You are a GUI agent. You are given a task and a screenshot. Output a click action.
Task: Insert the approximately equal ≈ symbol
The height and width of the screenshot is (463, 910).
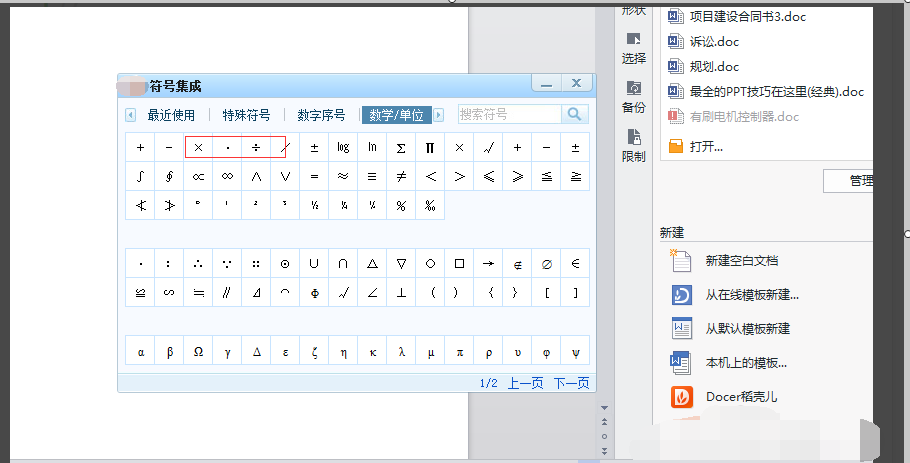[x=343, y=176]
